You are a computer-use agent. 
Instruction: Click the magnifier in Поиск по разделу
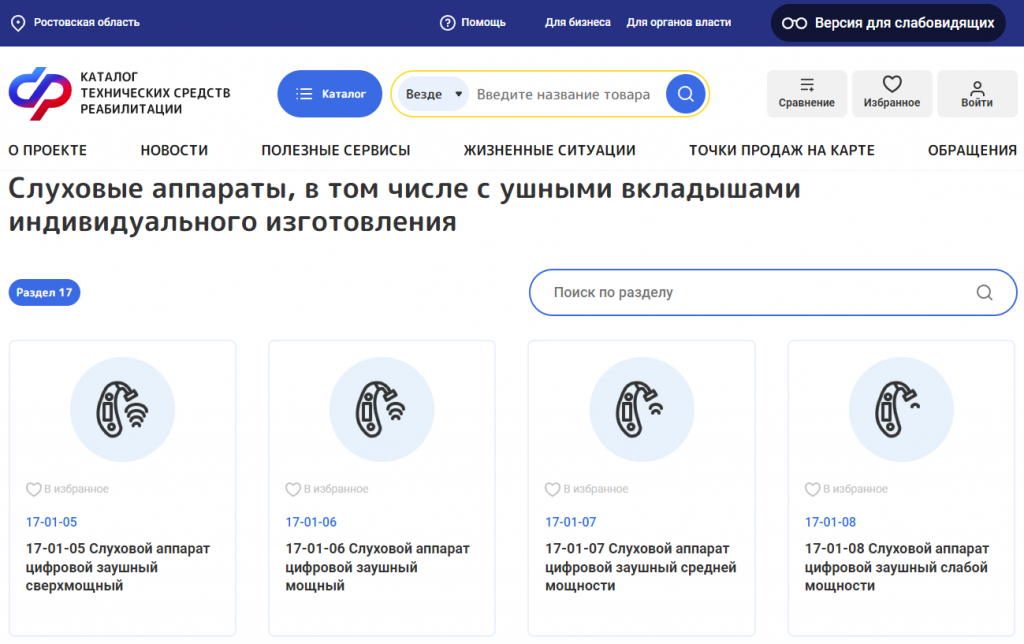[984, 292]
